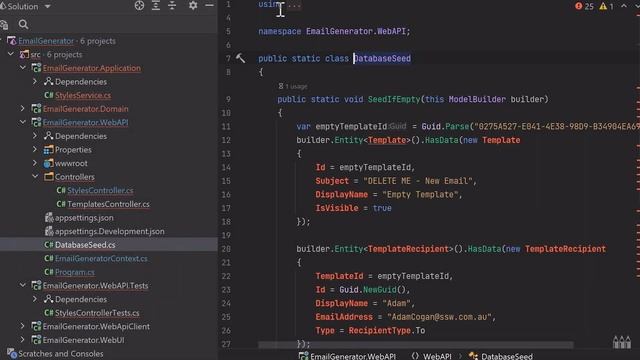
Task: Expand Dependencies under EmailGenerator.Application
Action: pos(35,81)
